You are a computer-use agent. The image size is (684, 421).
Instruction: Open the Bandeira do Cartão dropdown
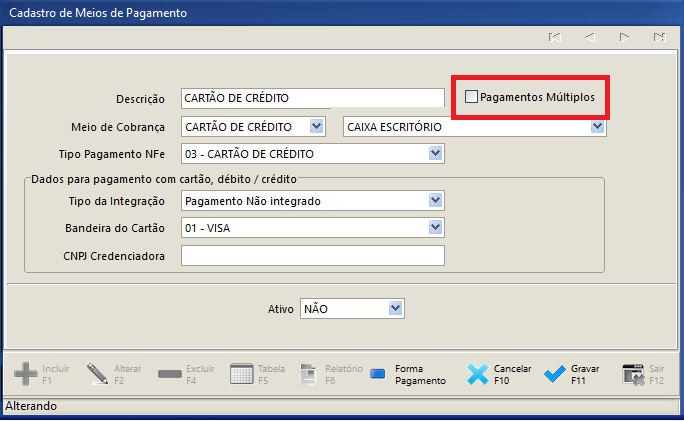(x=435, y=227)
